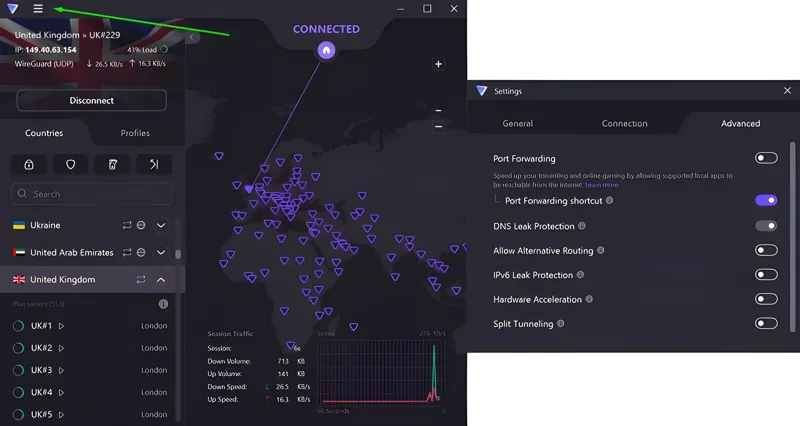Enable the Port Forwarding toggle
Viewport: 800px width, 426px height.
766,158
